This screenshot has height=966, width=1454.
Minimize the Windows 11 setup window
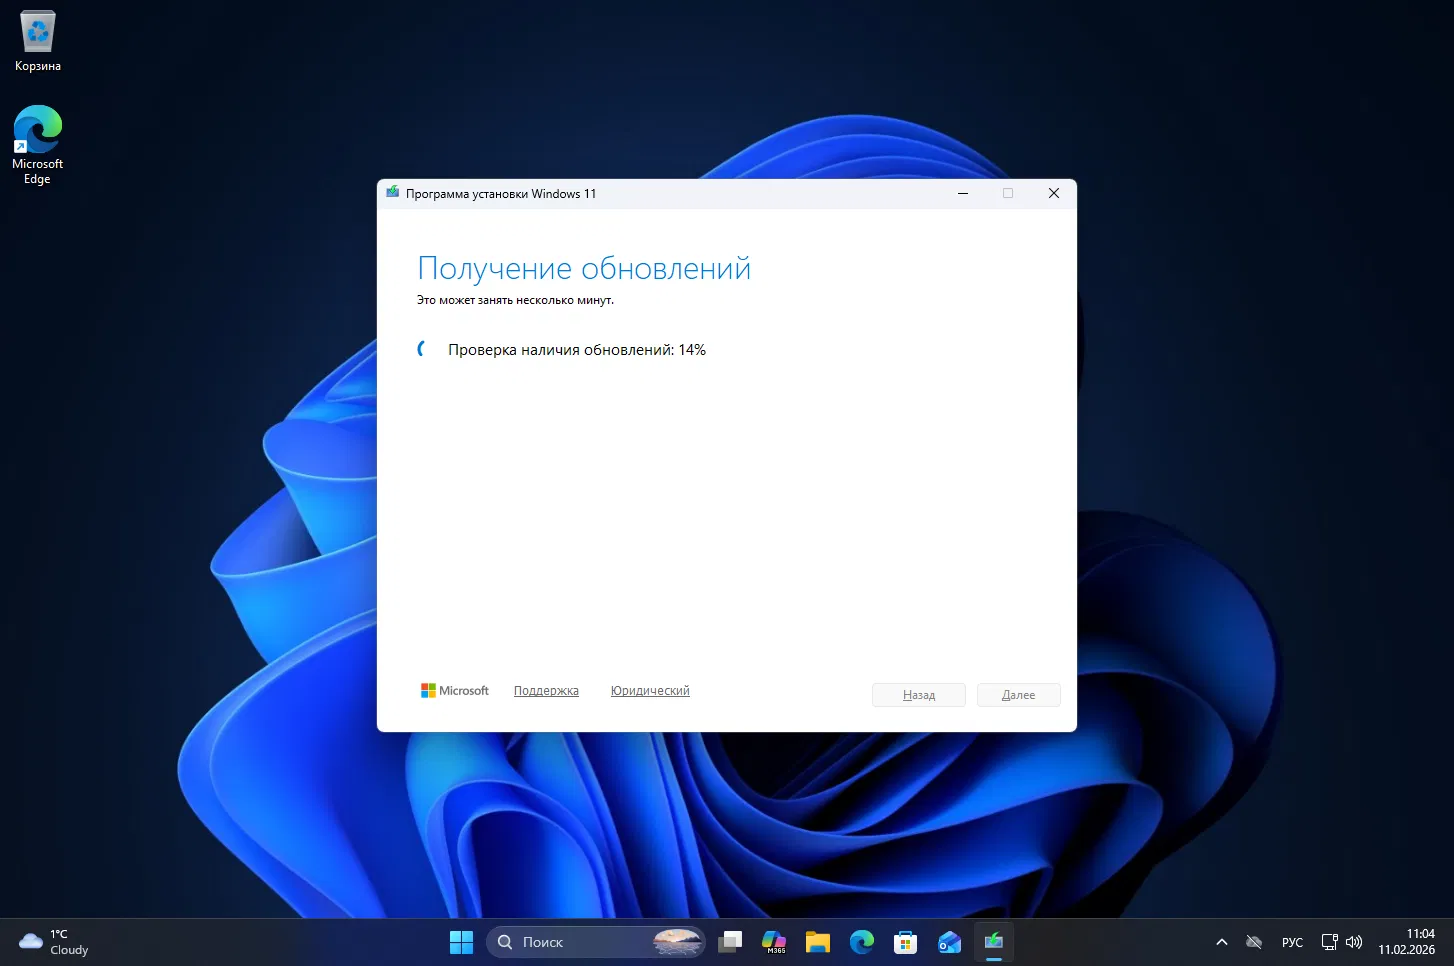point(963,193)
